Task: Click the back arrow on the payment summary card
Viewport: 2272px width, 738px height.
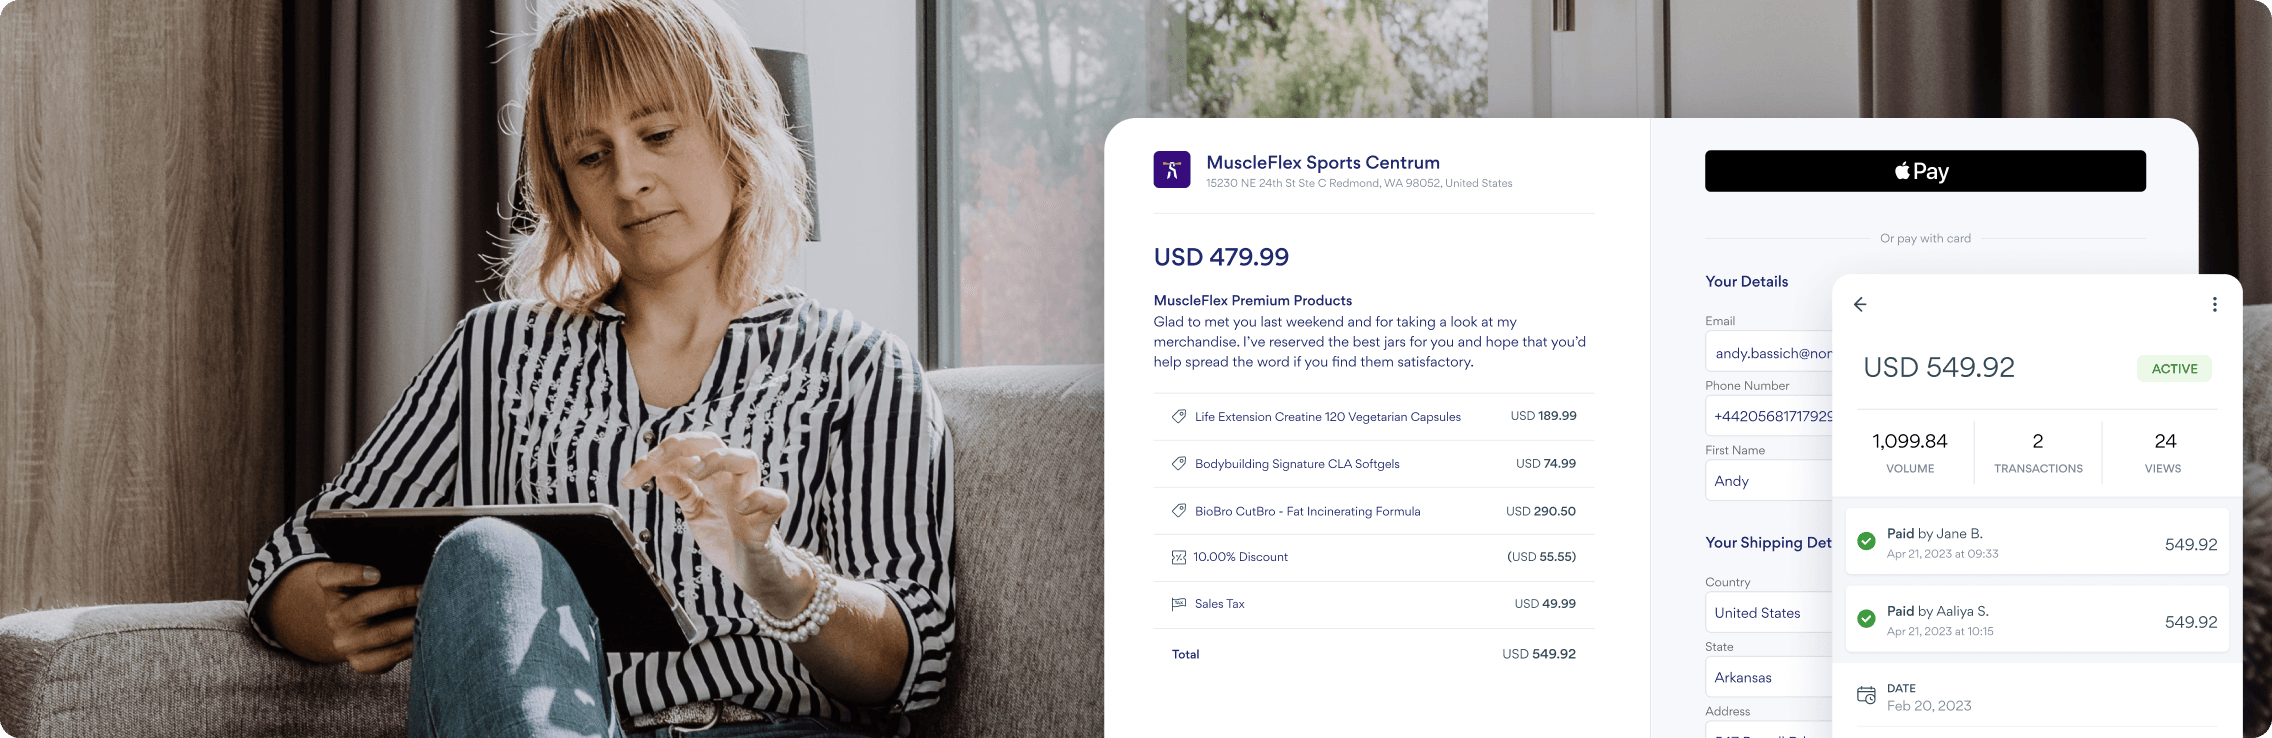Action: pos(1861,305)
